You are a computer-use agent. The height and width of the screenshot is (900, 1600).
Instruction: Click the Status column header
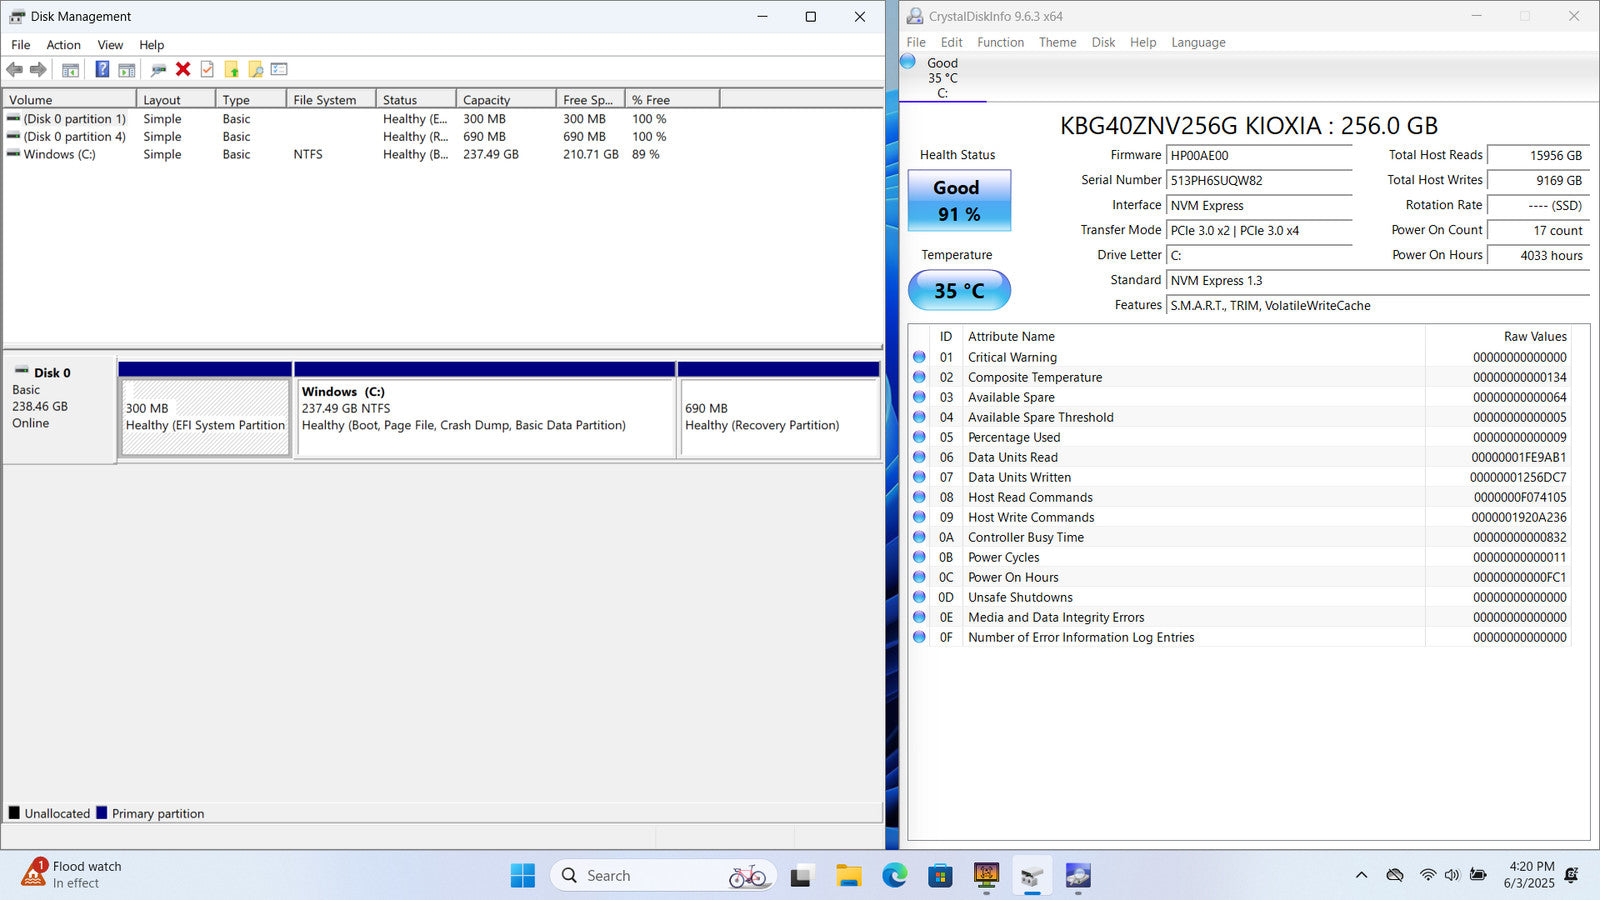click(416, 100)
